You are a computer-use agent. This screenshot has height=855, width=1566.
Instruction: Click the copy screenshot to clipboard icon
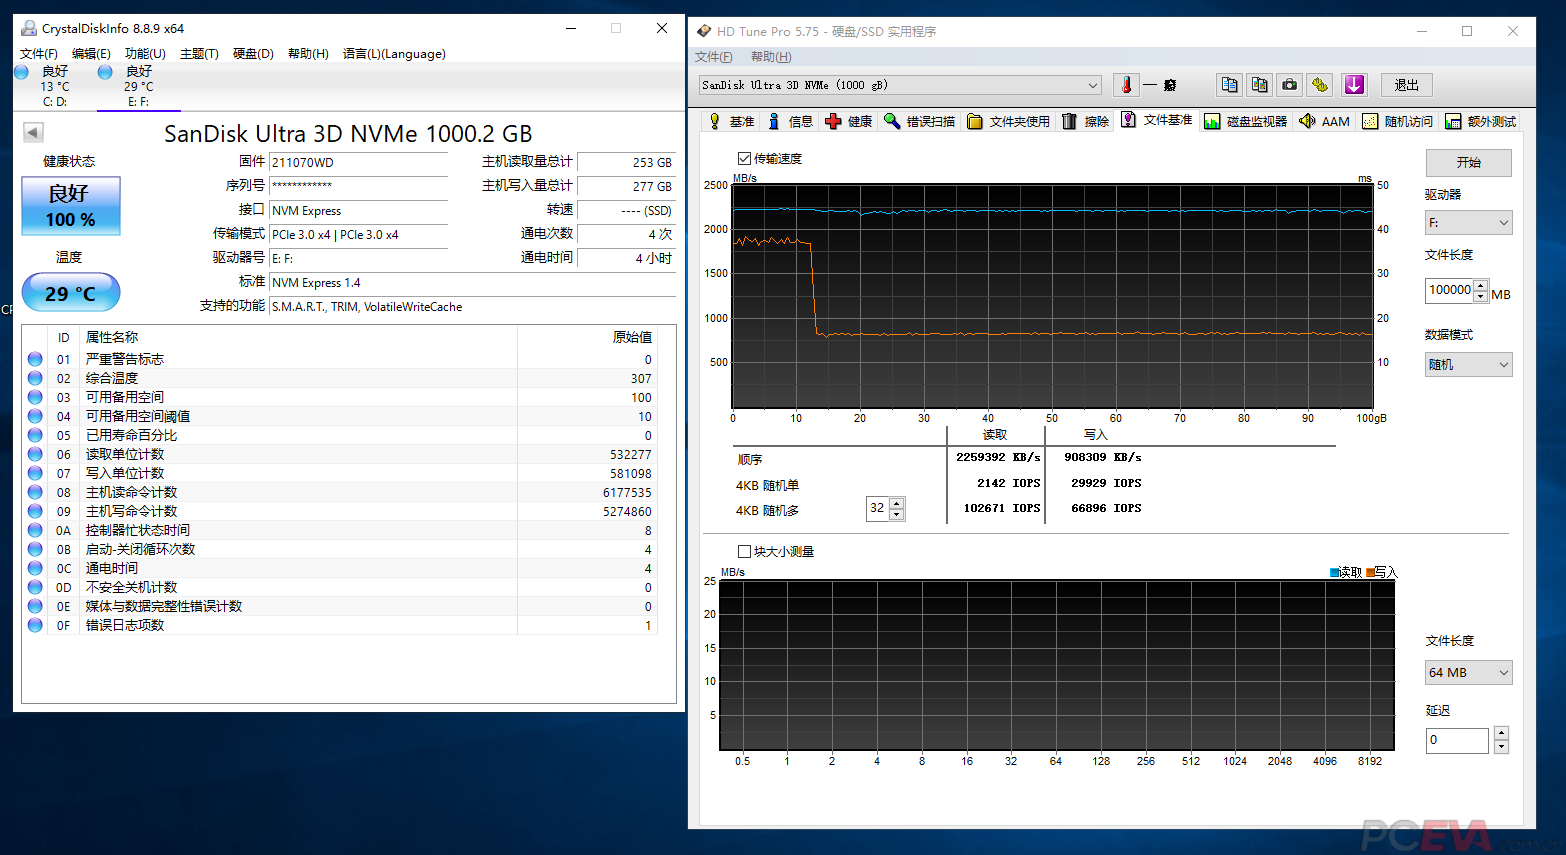(1260, 85)
